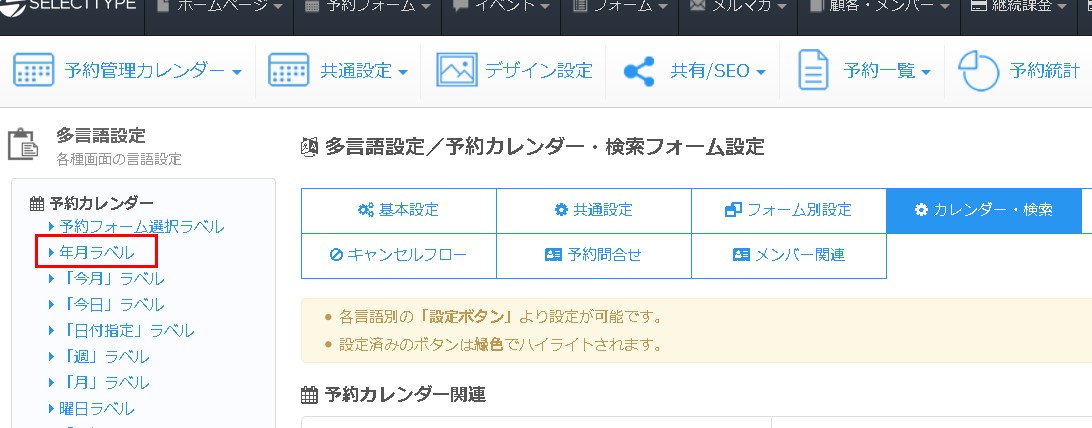Open the イベント menu
The width and height of the screenshot is (1092, 428).
click(x=501, y=7)
